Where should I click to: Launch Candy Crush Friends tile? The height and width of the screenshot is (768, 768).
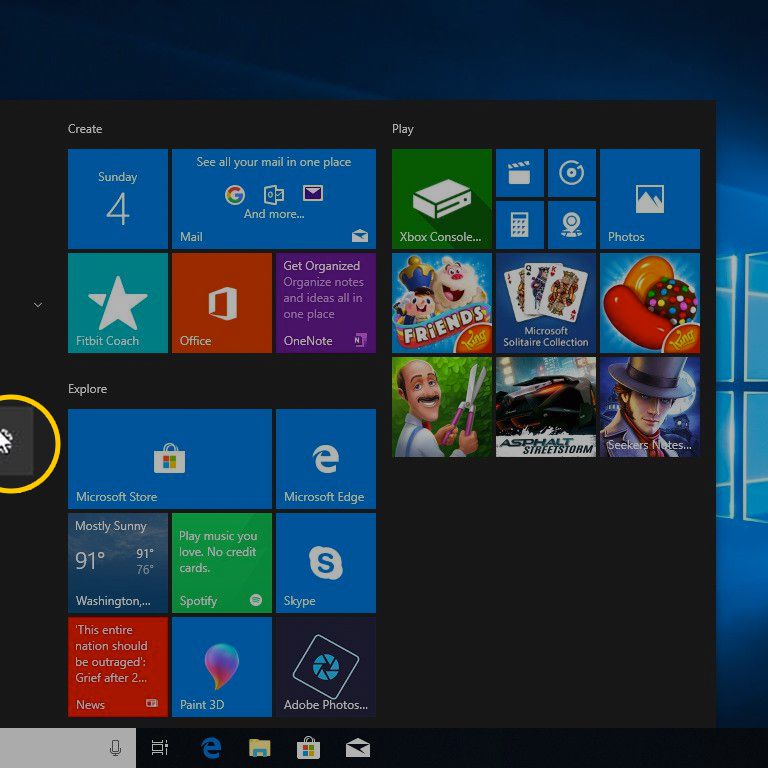pos(442,303)
